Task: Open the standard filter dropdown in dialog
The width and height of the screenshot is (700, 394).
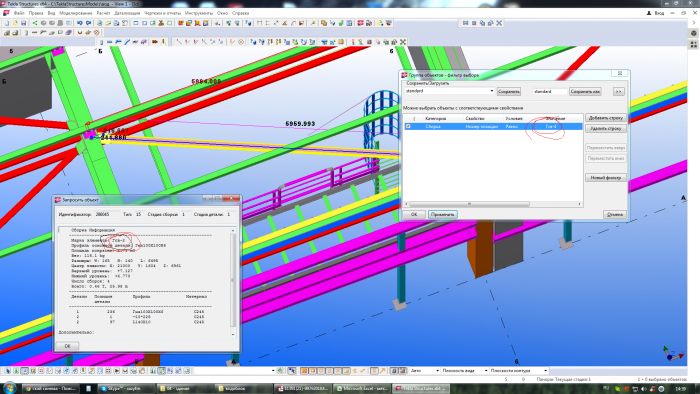Action: point(492,91)
